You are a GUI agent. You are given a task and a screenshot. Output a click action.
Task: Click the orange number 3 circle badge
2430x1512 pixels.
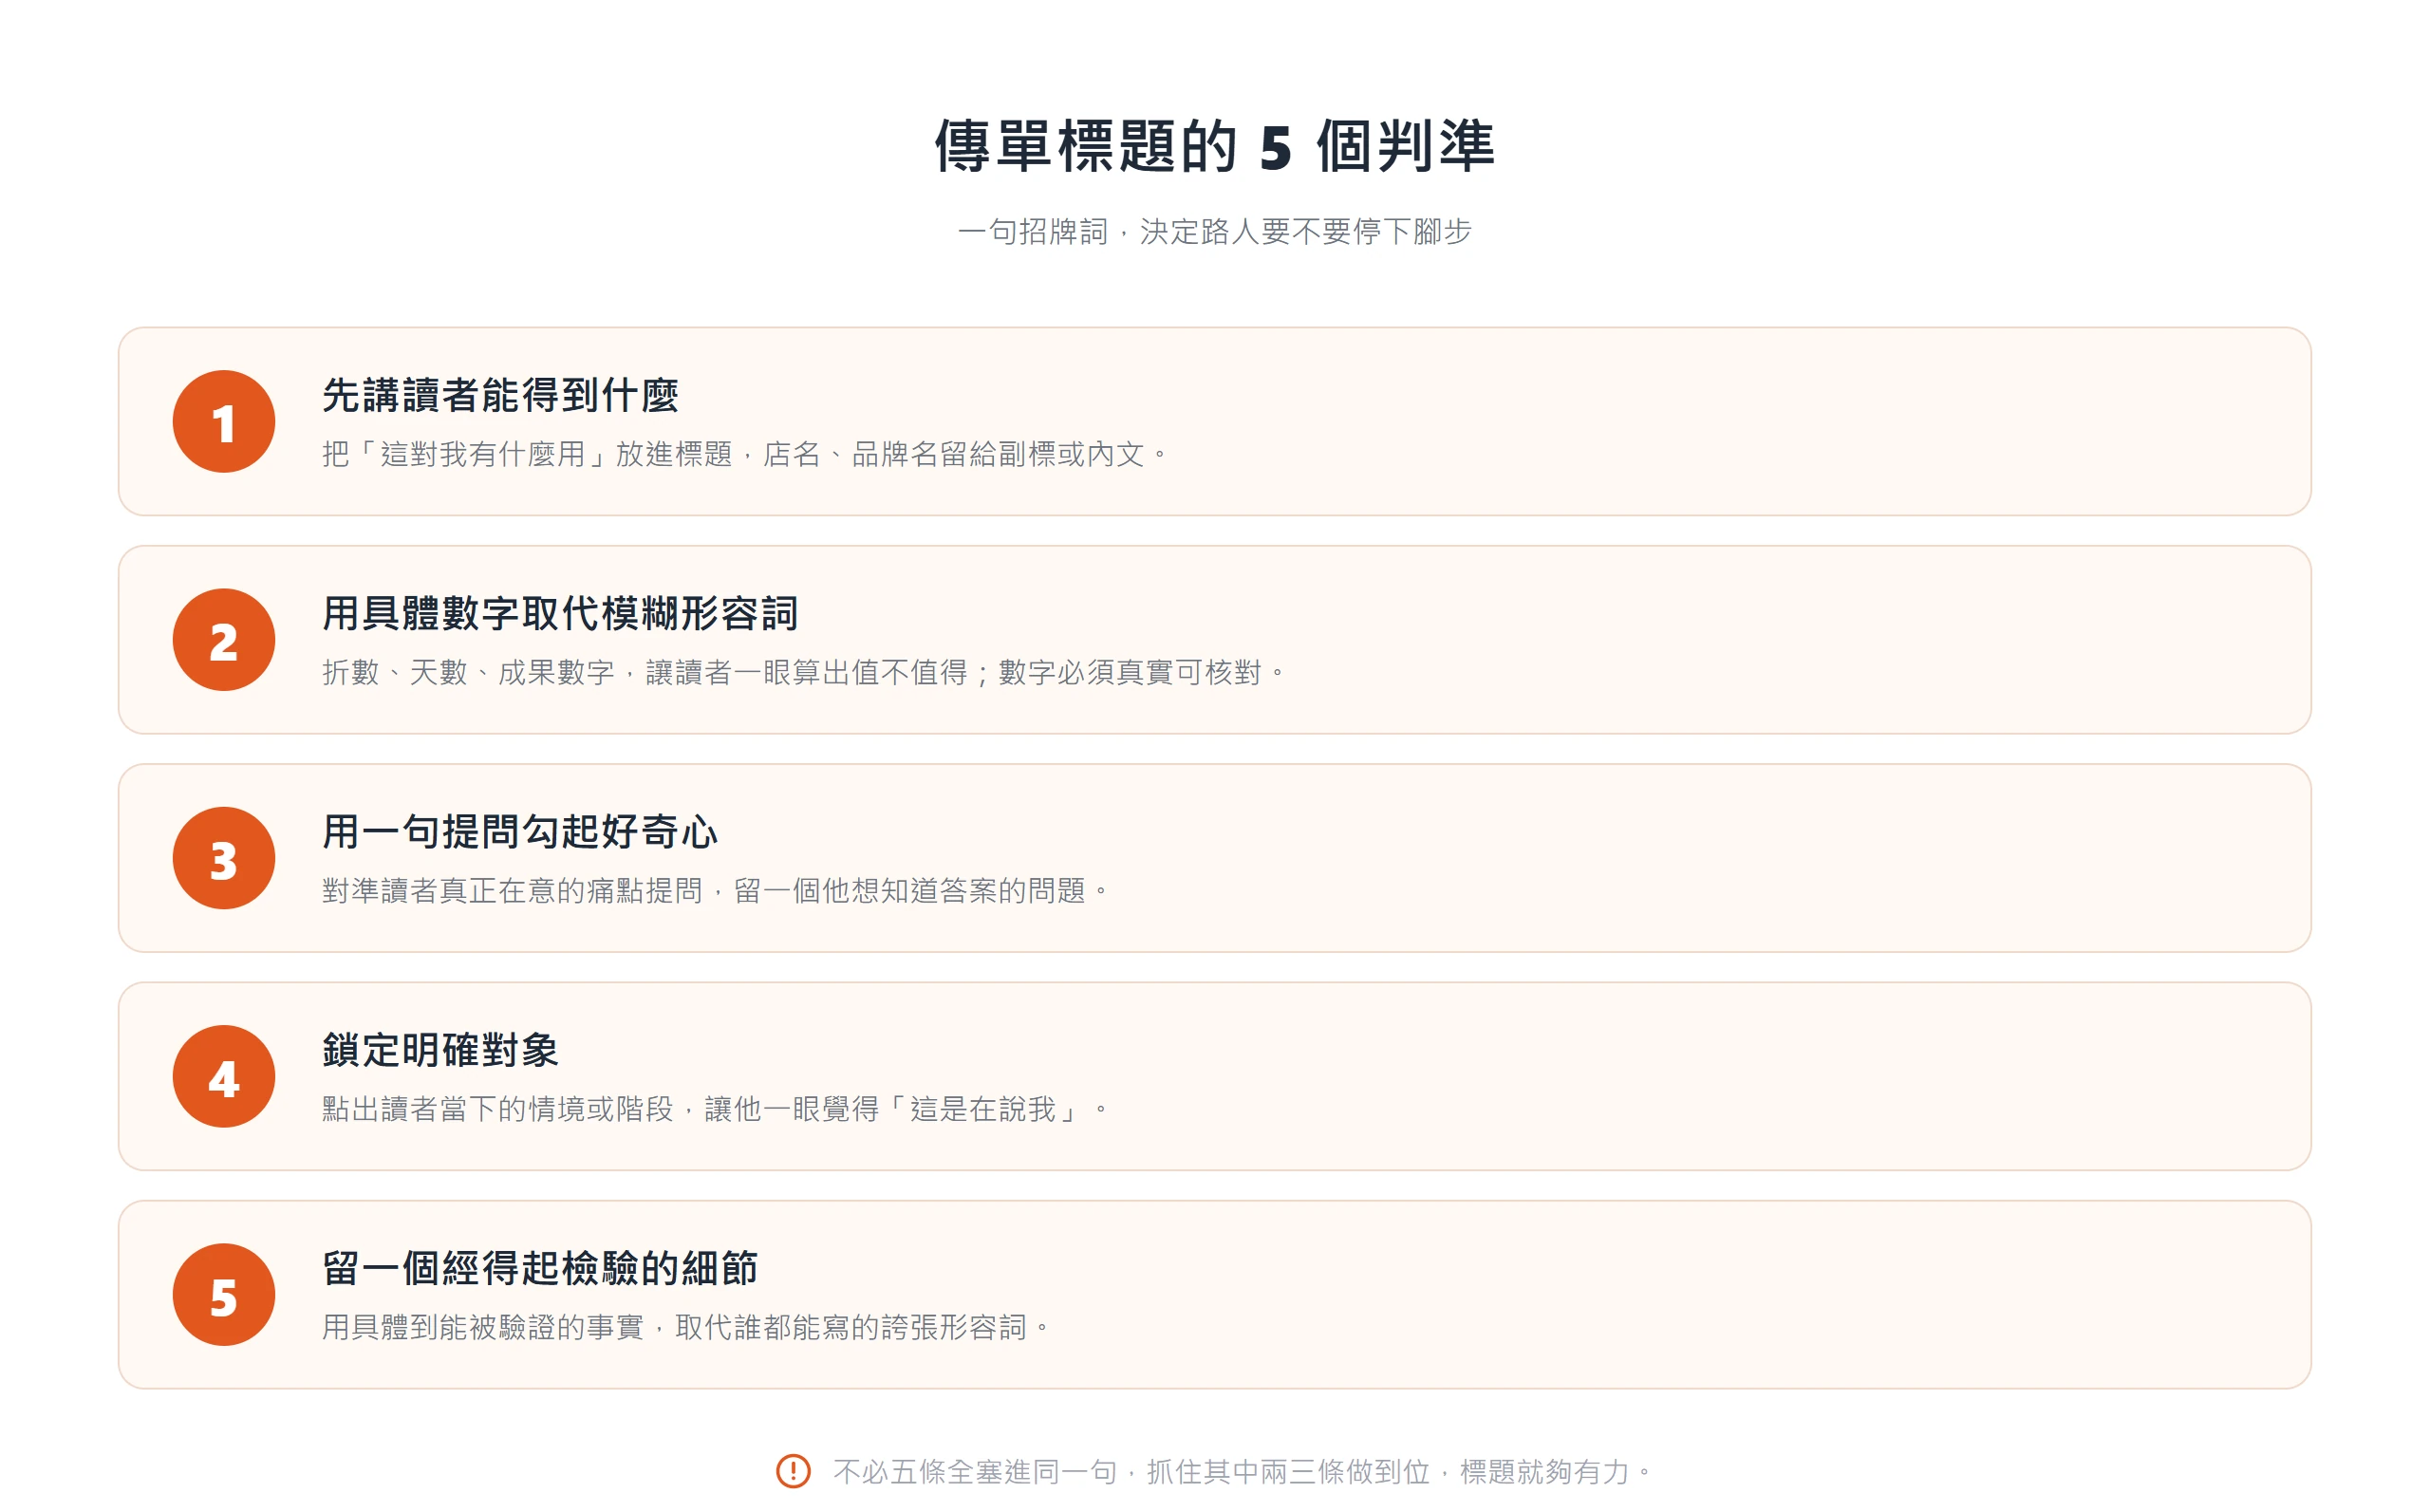tap(223, 858)
